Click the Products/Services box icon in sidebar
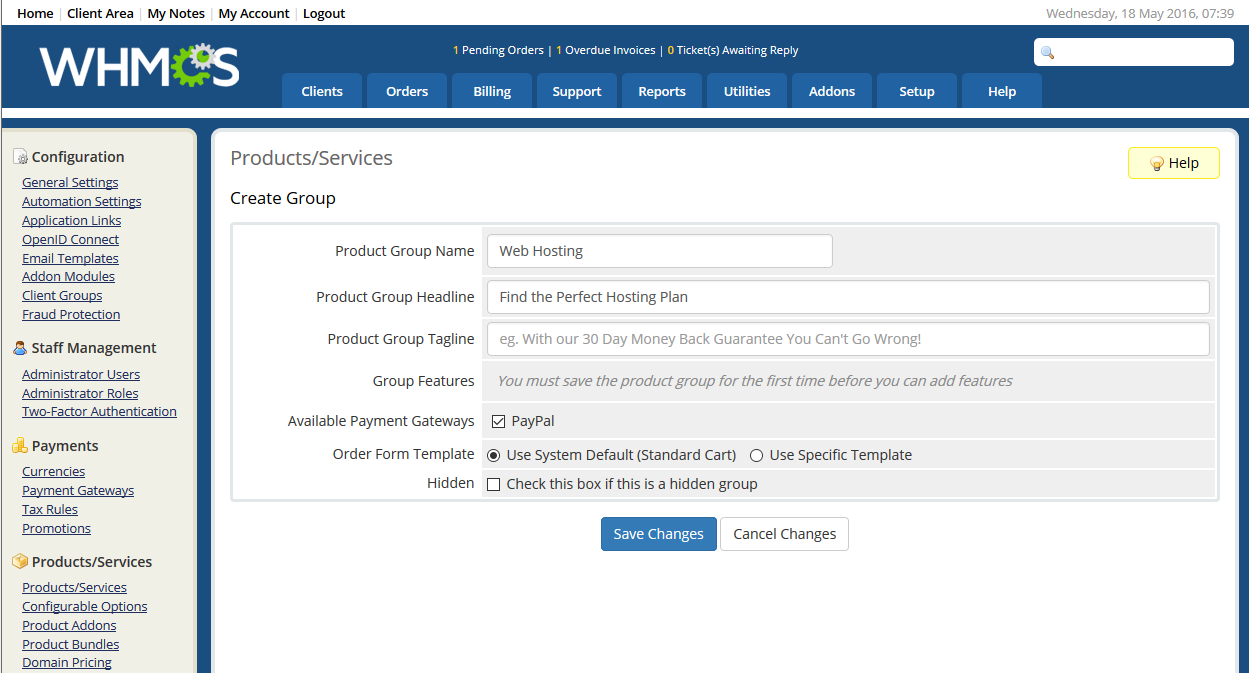This screenshot has width=1250, height=673. coord(20,562)
